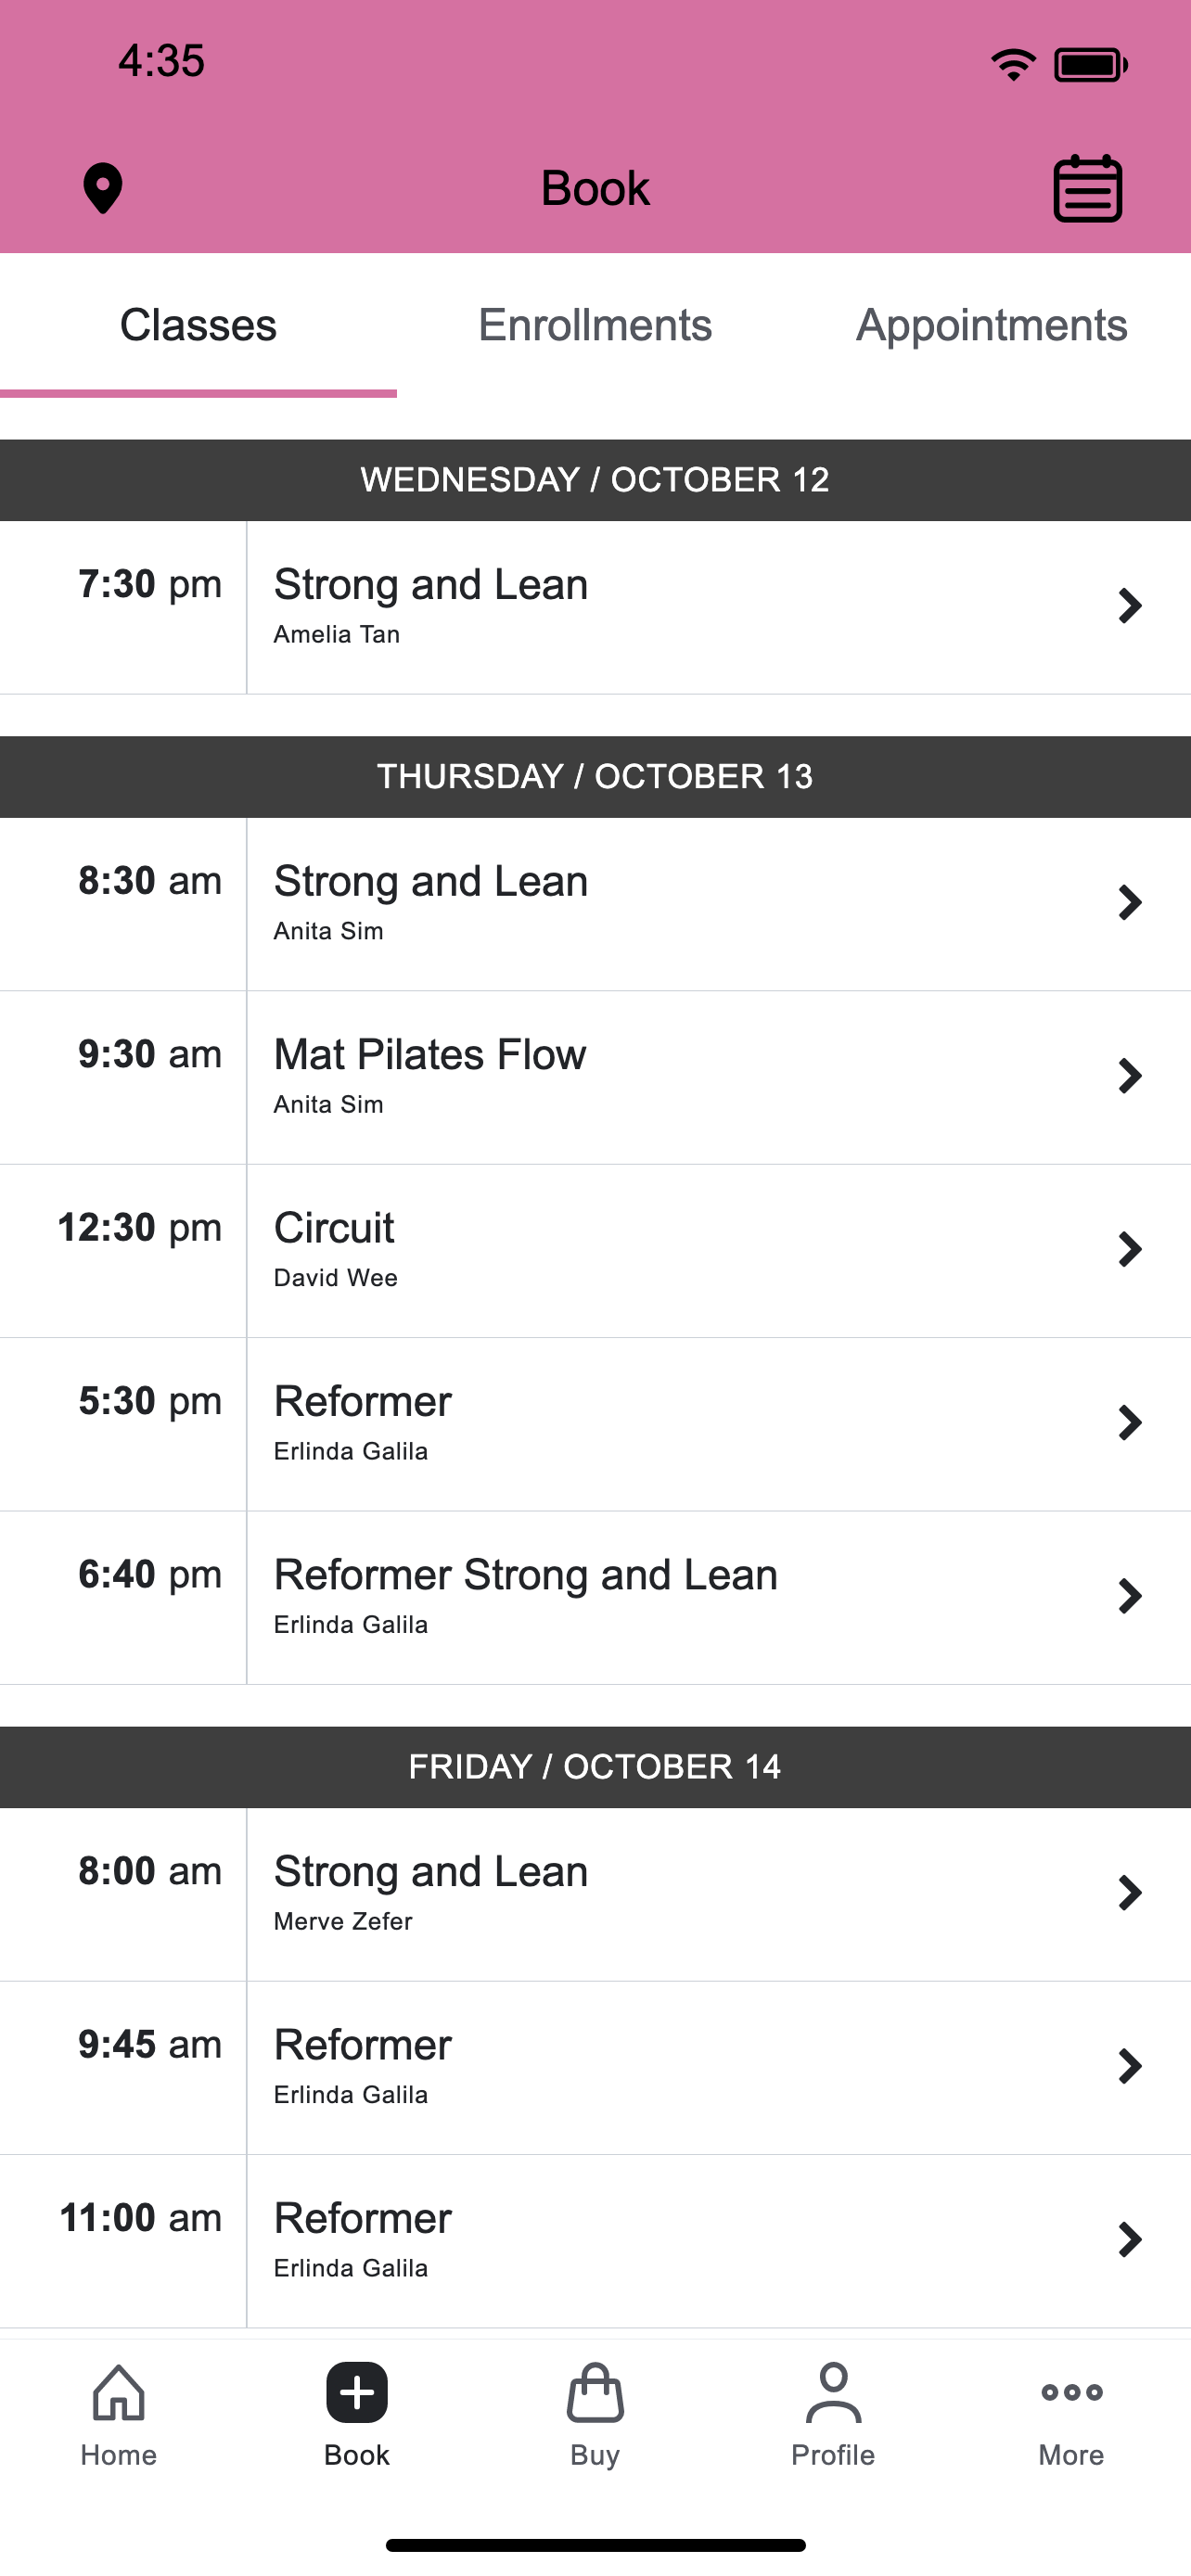Viewport: 1191px width, 2576px height.
Task: Open the location pin selector
Action: [x=102, y=188]
